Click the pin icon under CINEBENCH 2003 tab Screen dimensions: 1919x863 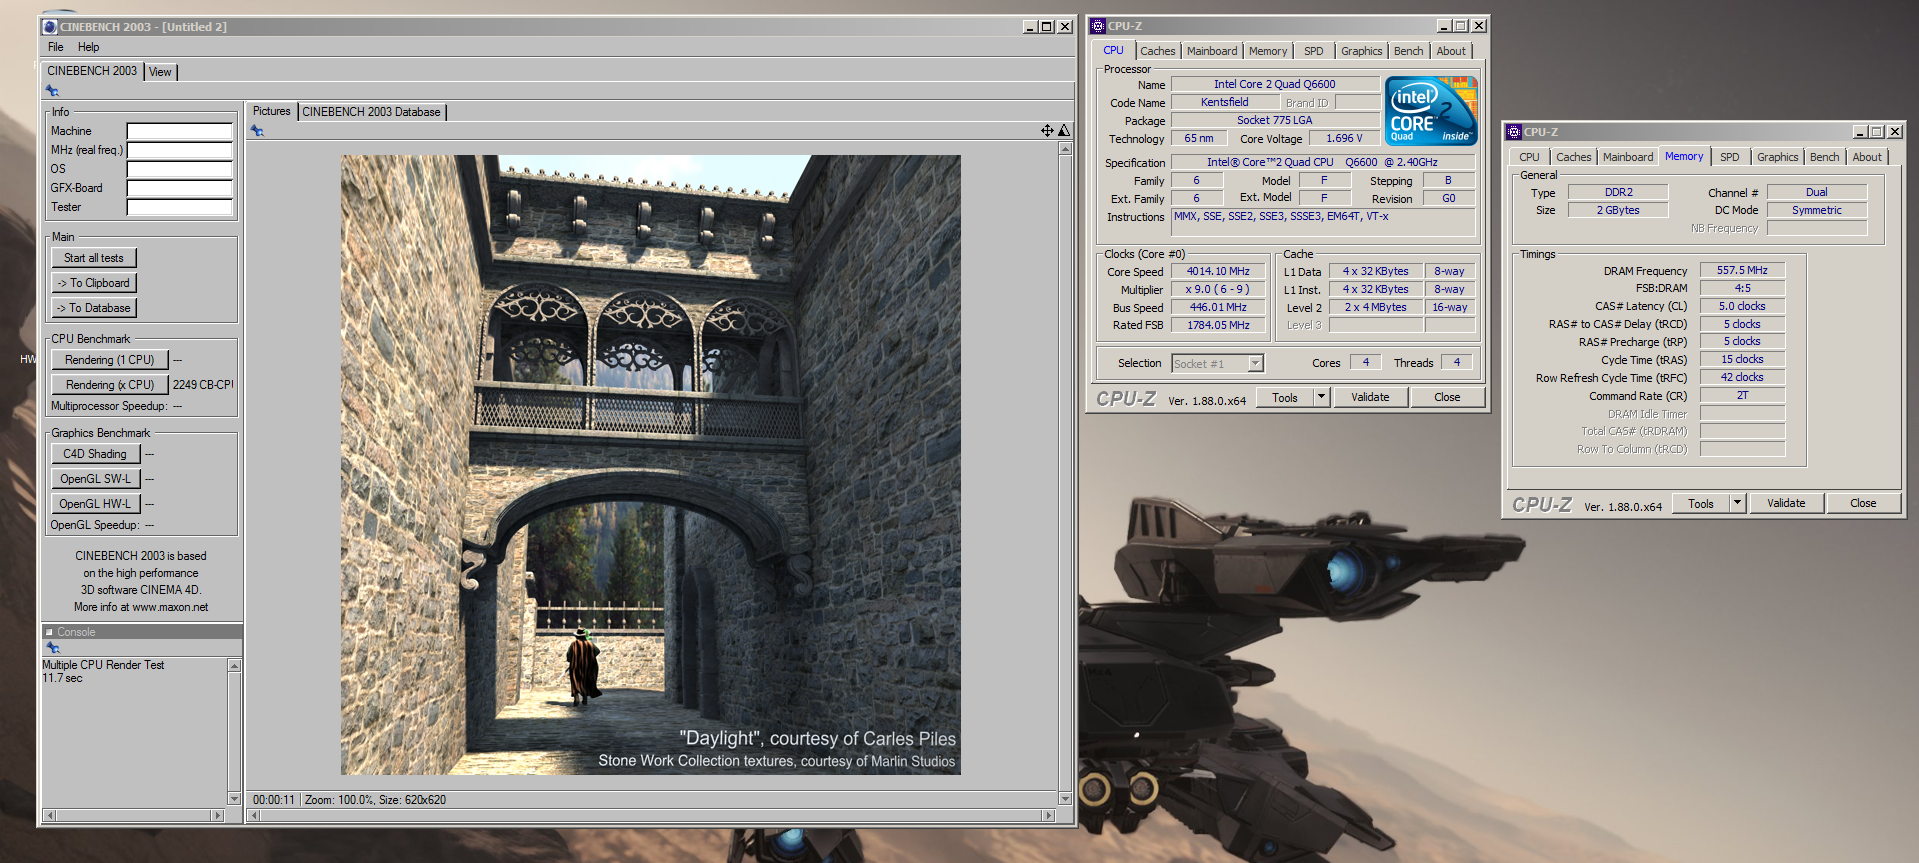coord(52,91)
